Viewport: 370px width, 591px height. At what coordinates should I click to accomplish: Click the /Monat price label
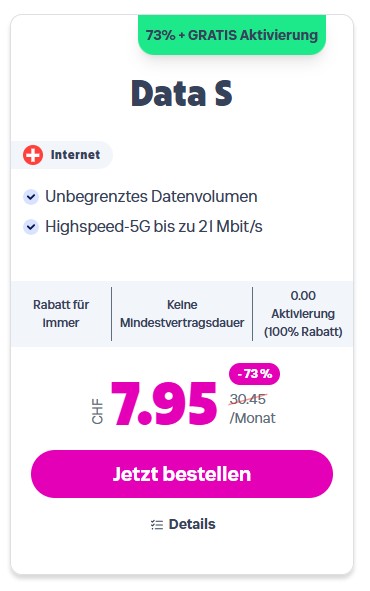pyautogui.click(x=252, y=418)
